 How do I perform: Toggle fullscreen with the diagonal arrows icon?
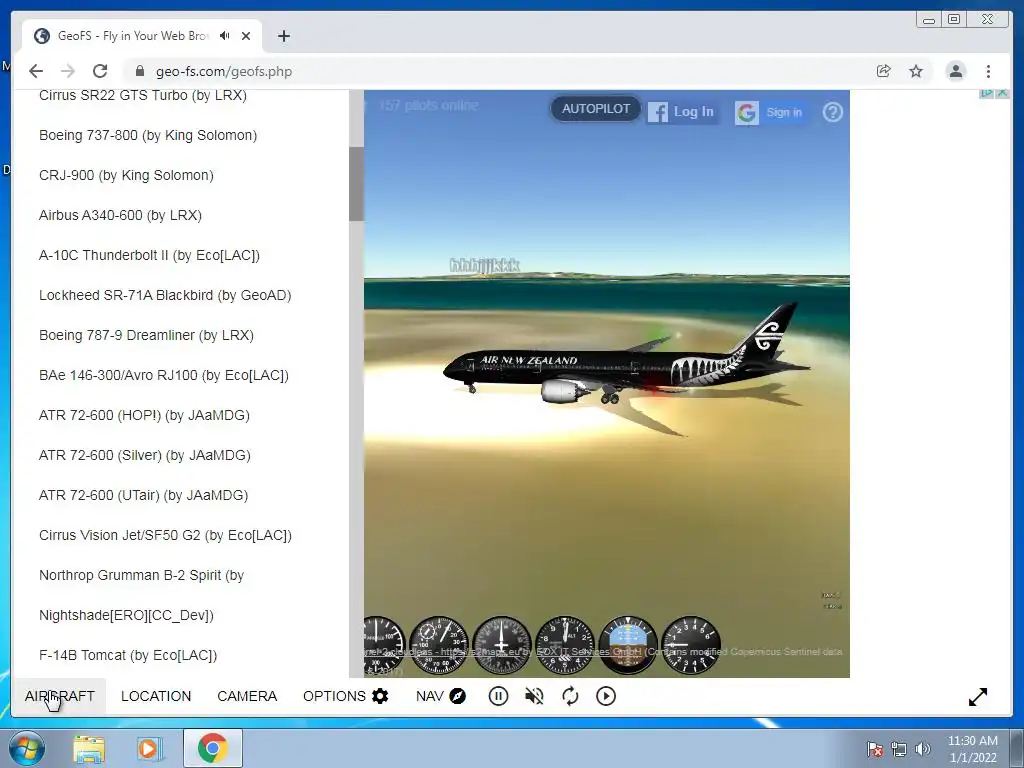978,697
